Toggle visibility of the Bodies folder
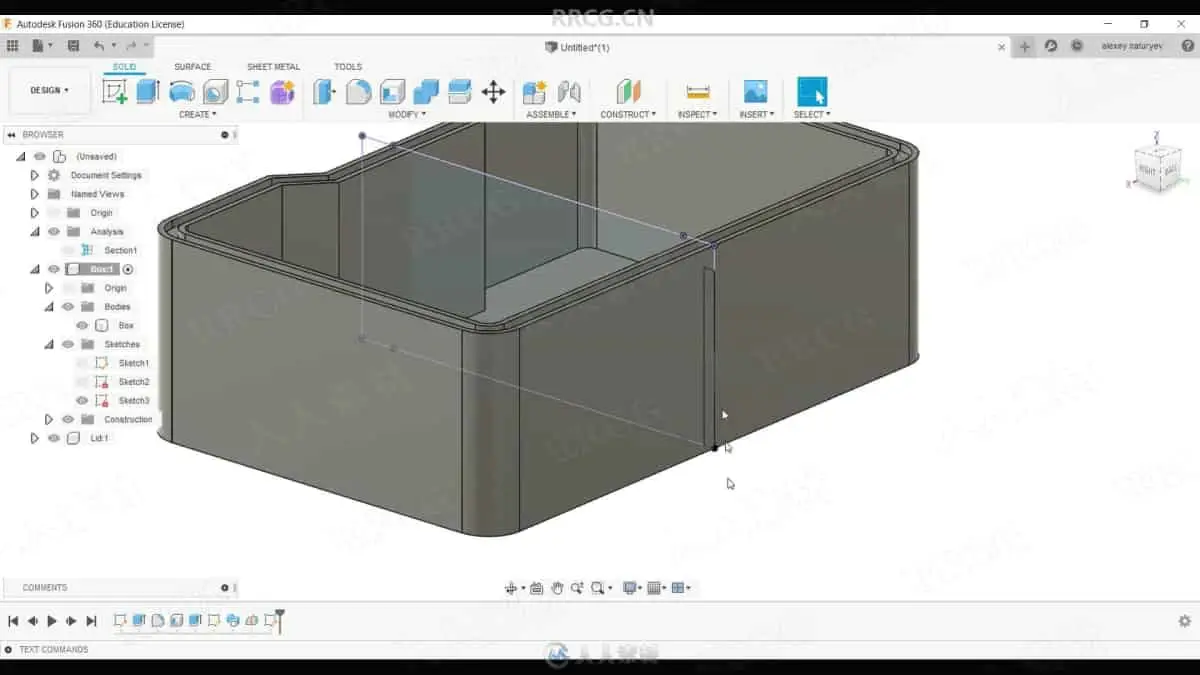This screenshot has height=675, width=1200. 68,307
